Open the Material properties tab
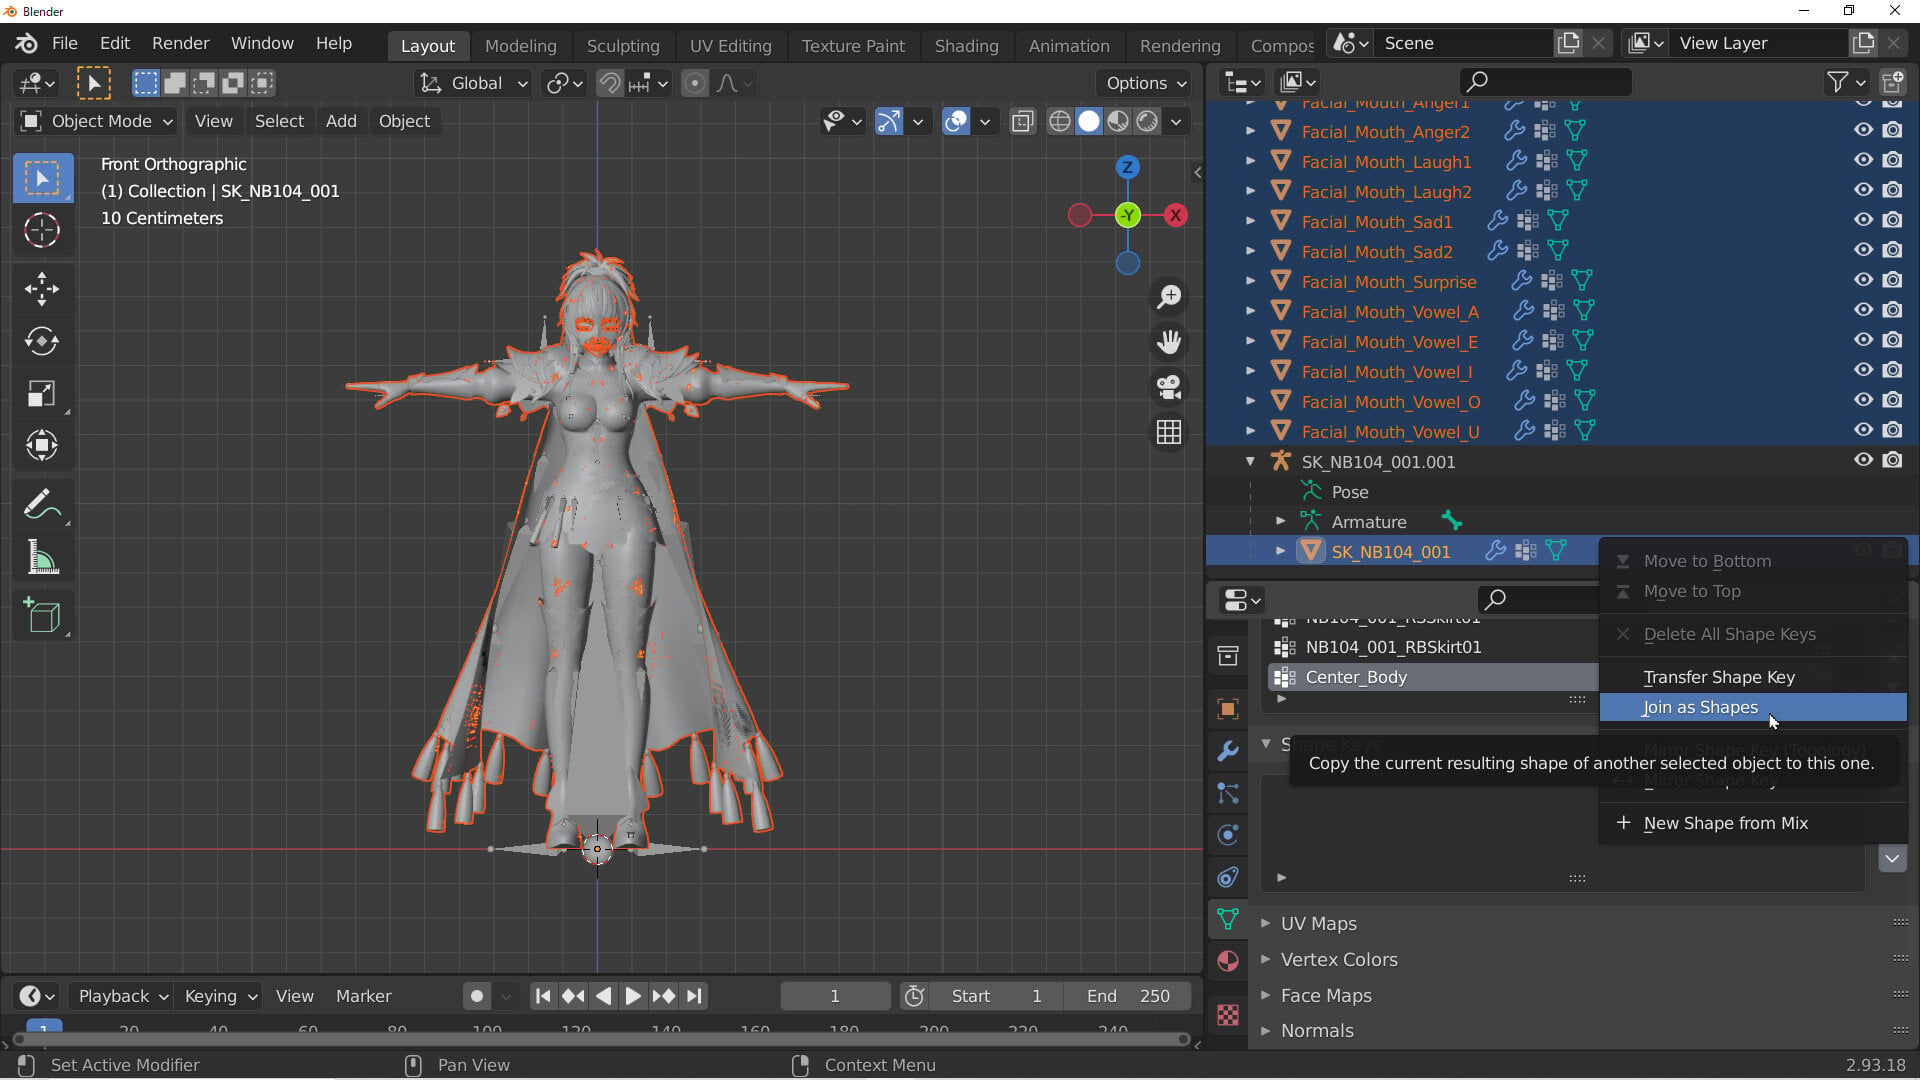This screenshot has height=1080, width=1920. point(1228,961)
